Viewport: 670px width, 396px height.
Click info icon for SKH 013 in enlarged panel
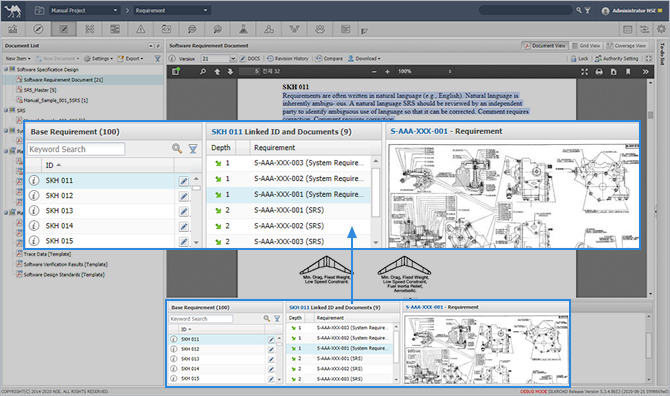(x=34, y=211)
